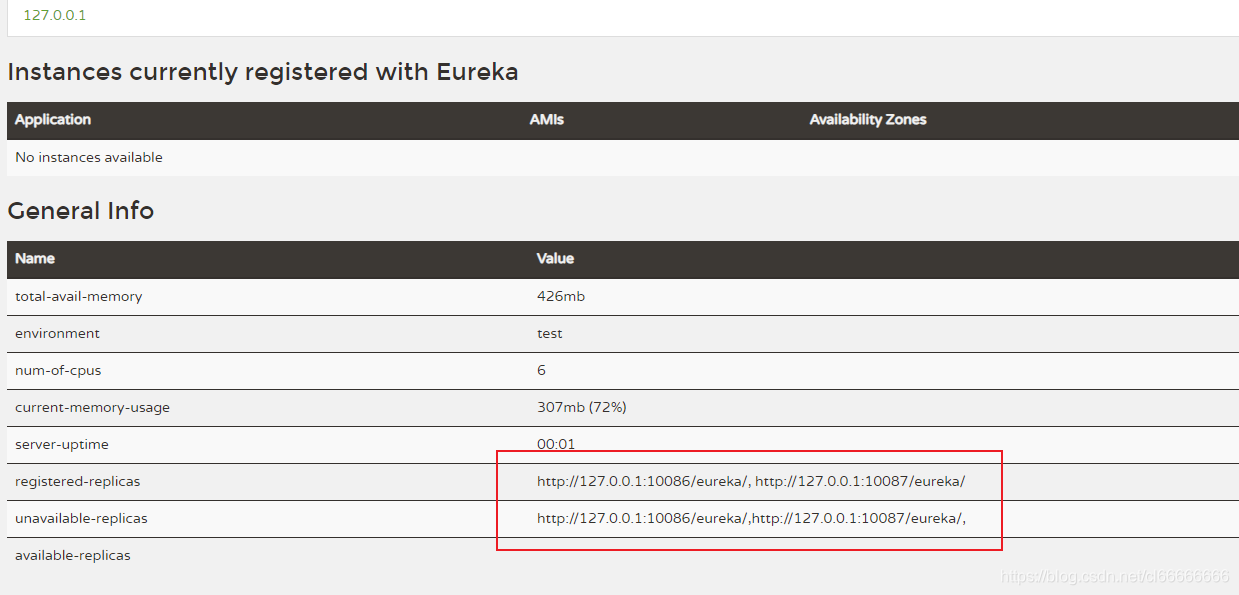Click the General Info heading
The image size is (1239, 595).
(x=81, y=211)
